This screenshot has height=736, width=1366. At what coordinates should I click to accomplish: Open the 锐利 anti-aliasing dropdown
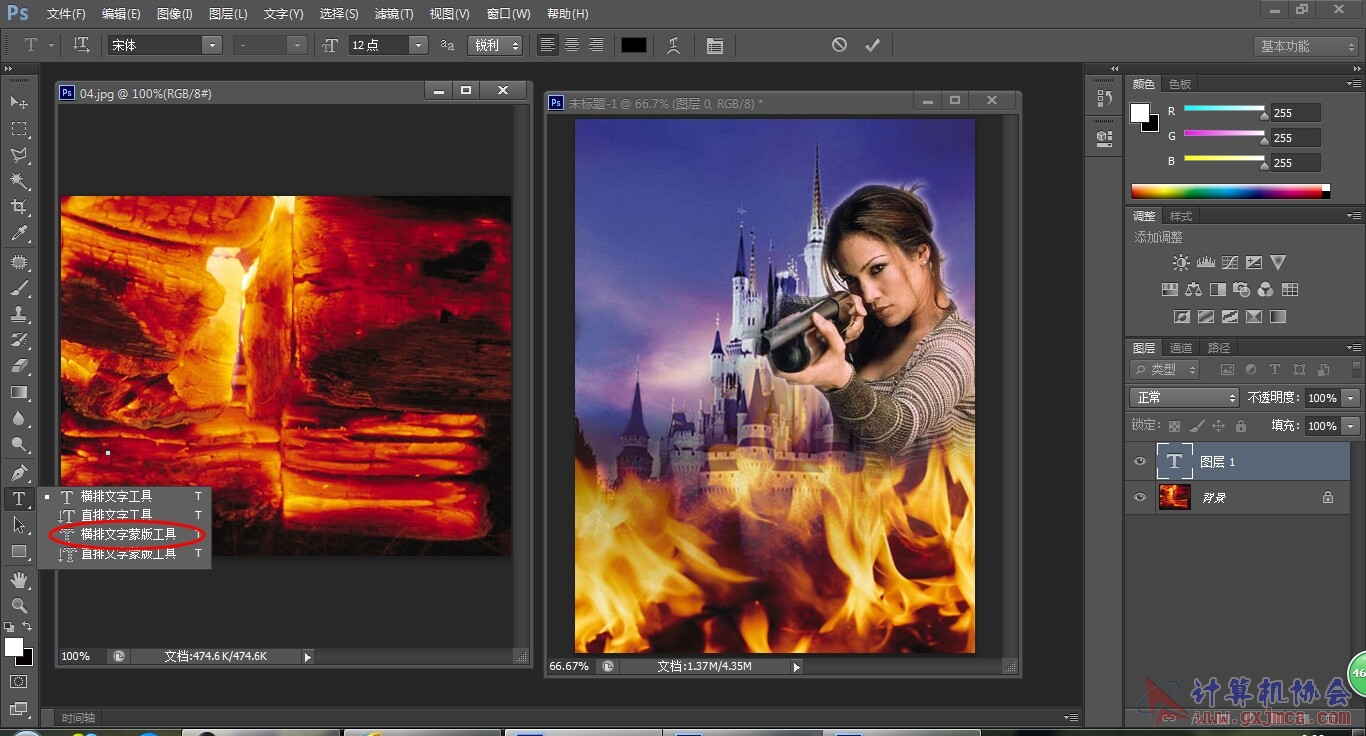tap(495, 45)
